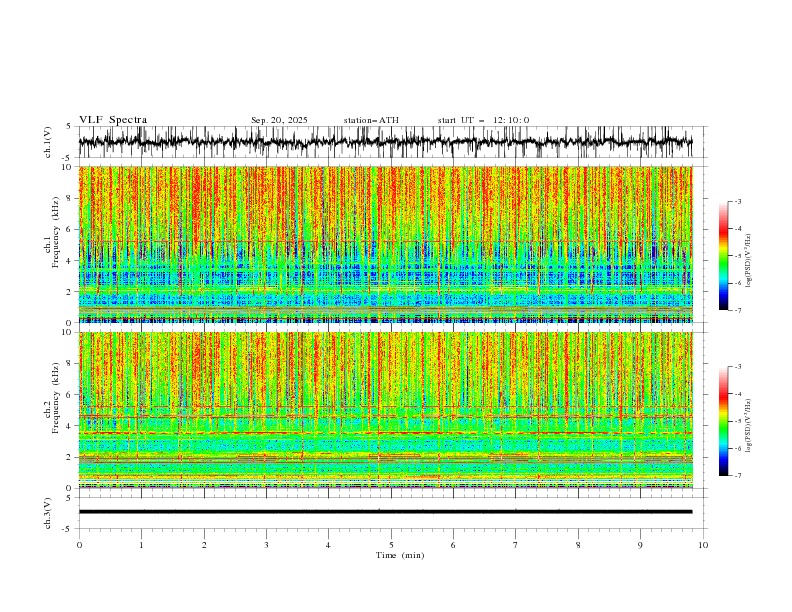This screenshot has height=612, width=792.
Task: Click the ch.1 'Frequency (kHz)' axis label
Action: pyautogui.click(x=55, y=231)
